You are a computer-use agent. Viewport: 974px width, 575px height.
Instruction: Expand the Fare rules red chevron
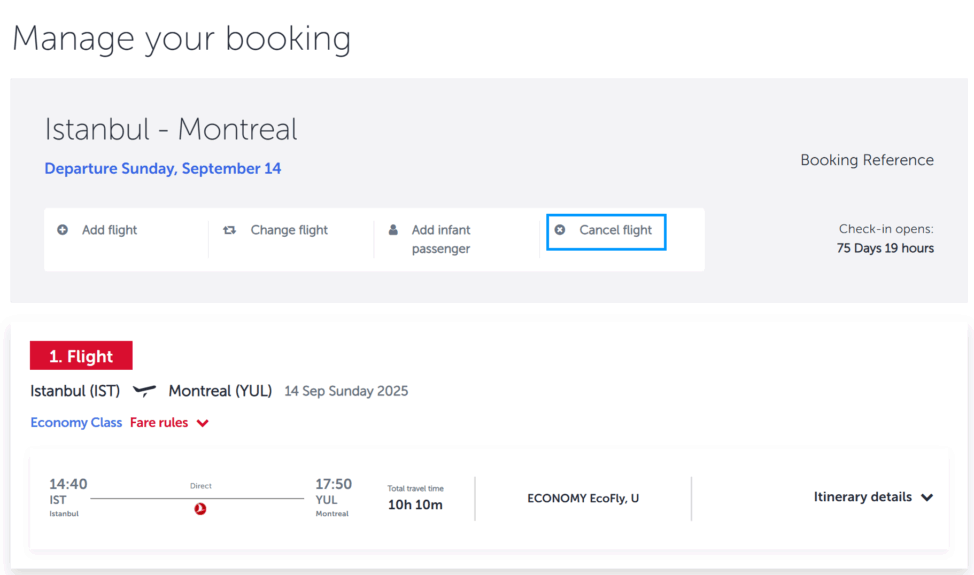tap(203, 423)
